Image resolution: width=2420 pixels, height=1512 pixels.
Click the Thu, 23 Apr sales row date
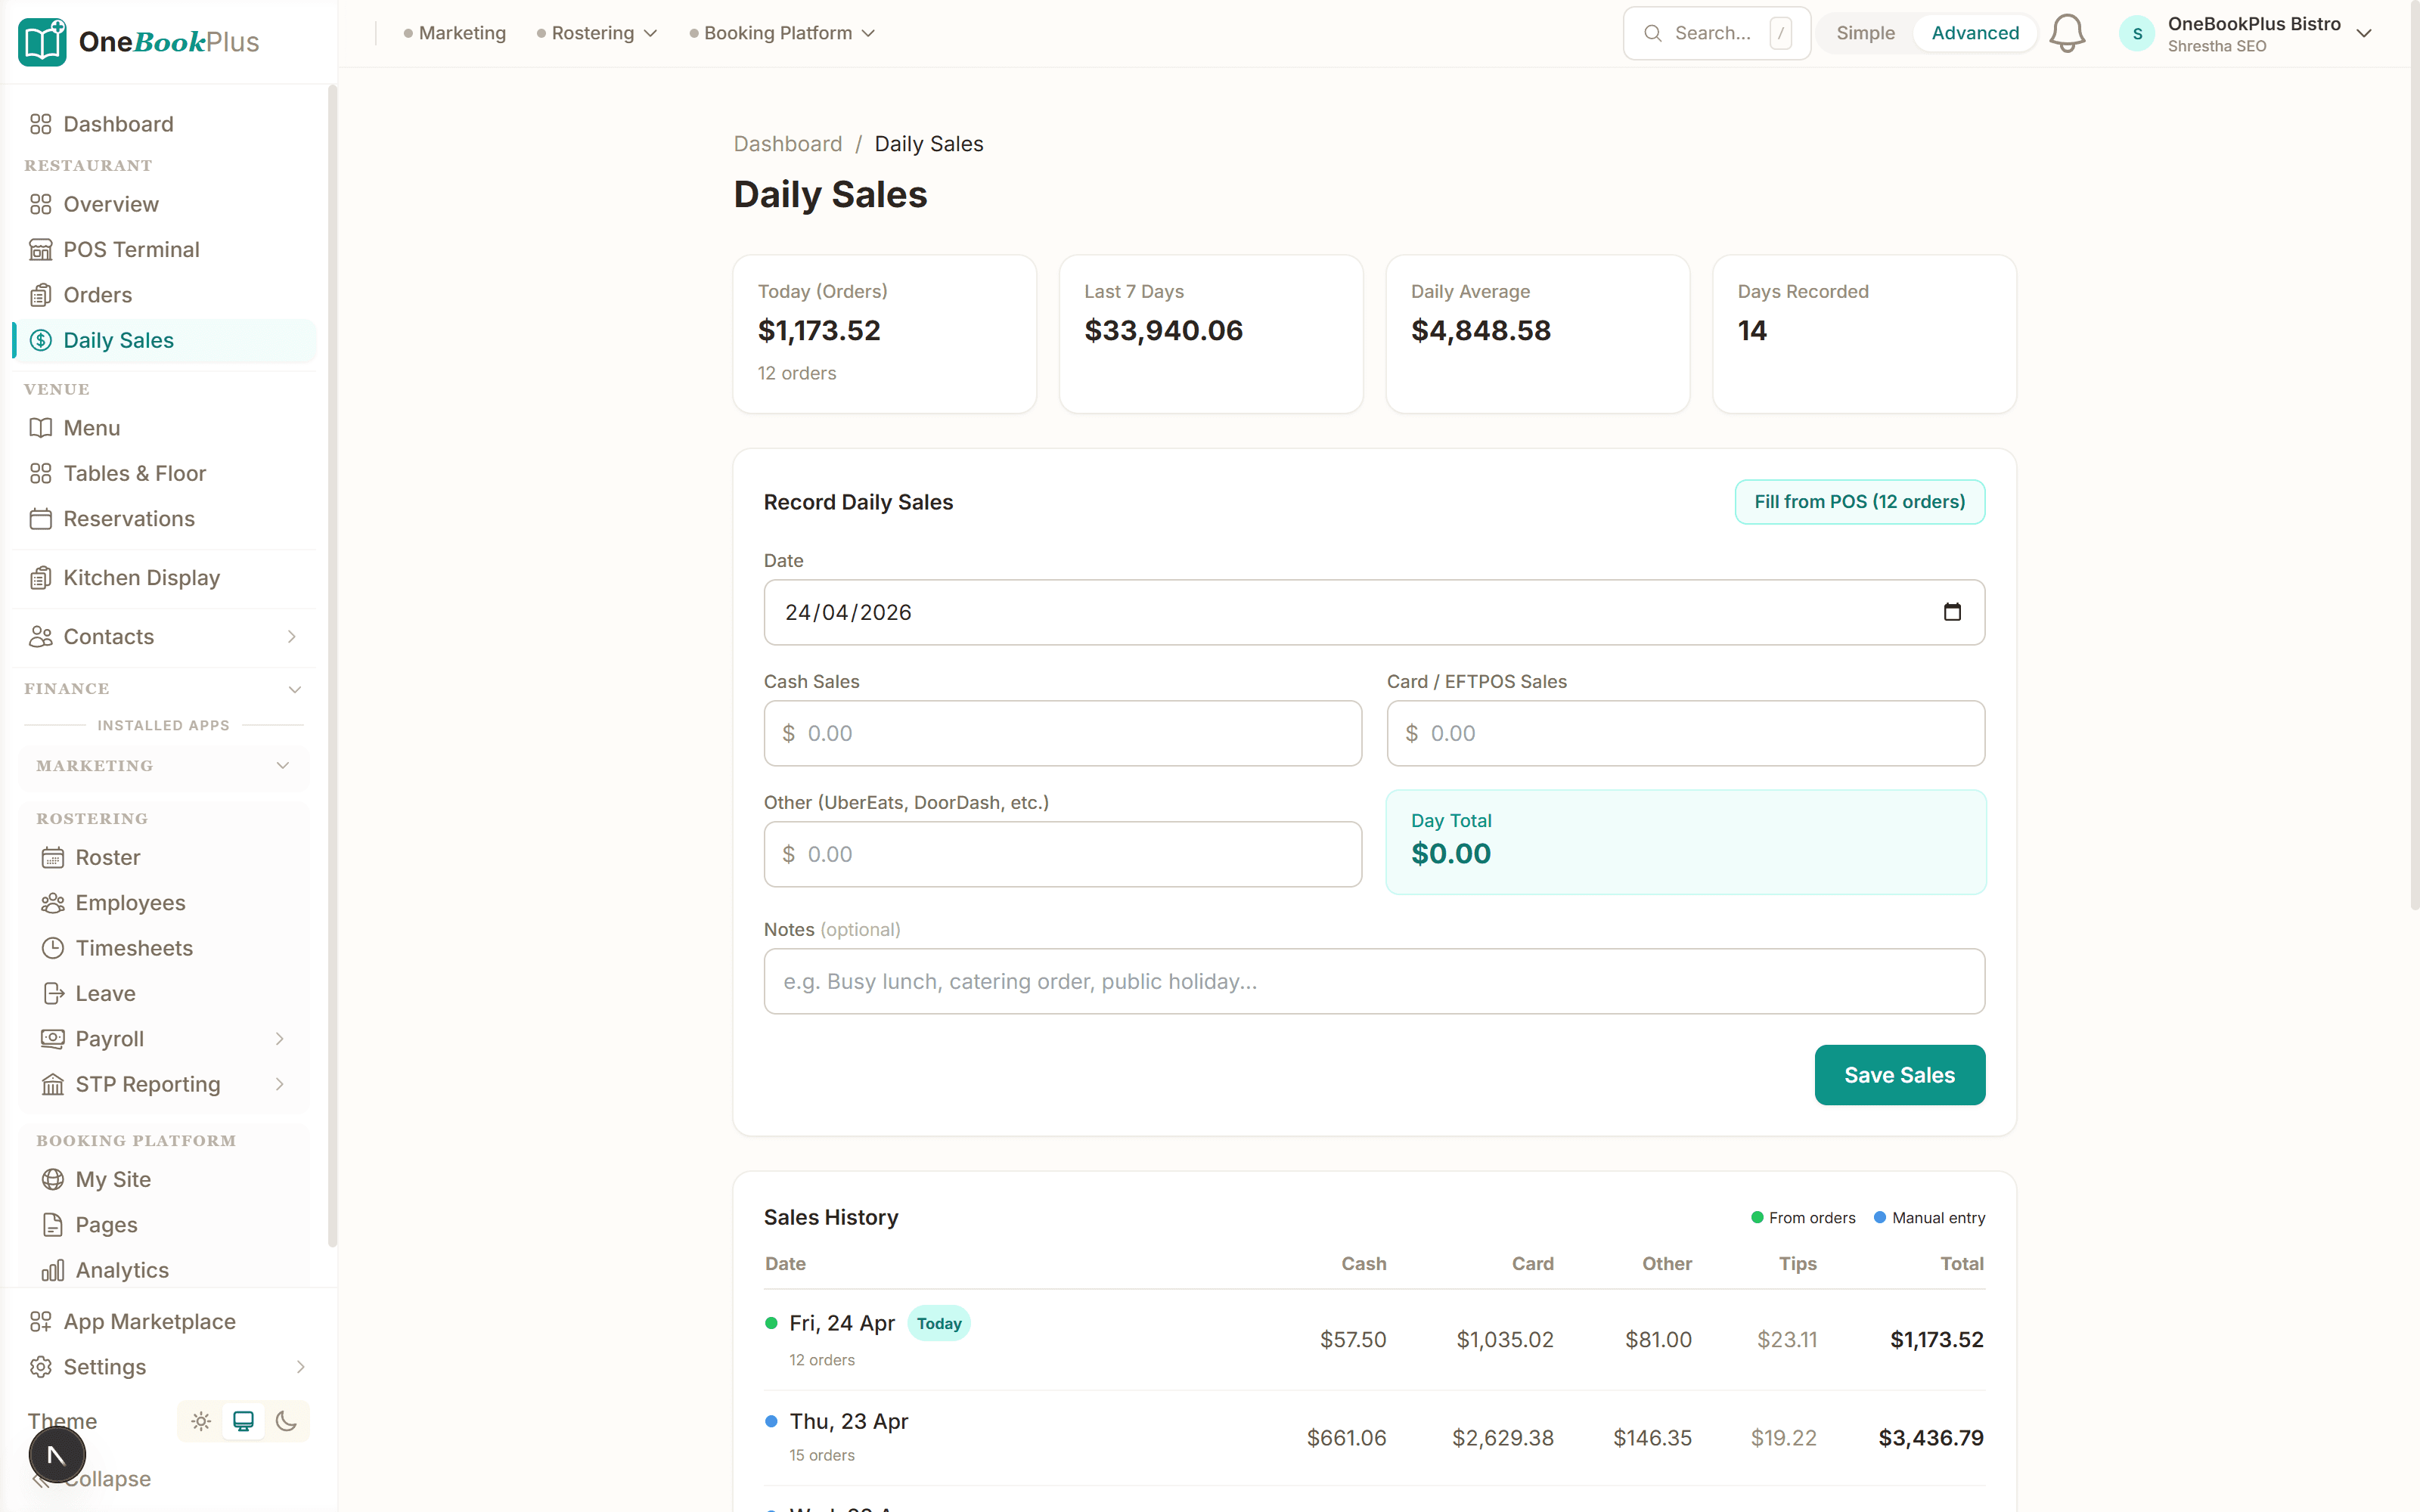(x=848, y=1421)
